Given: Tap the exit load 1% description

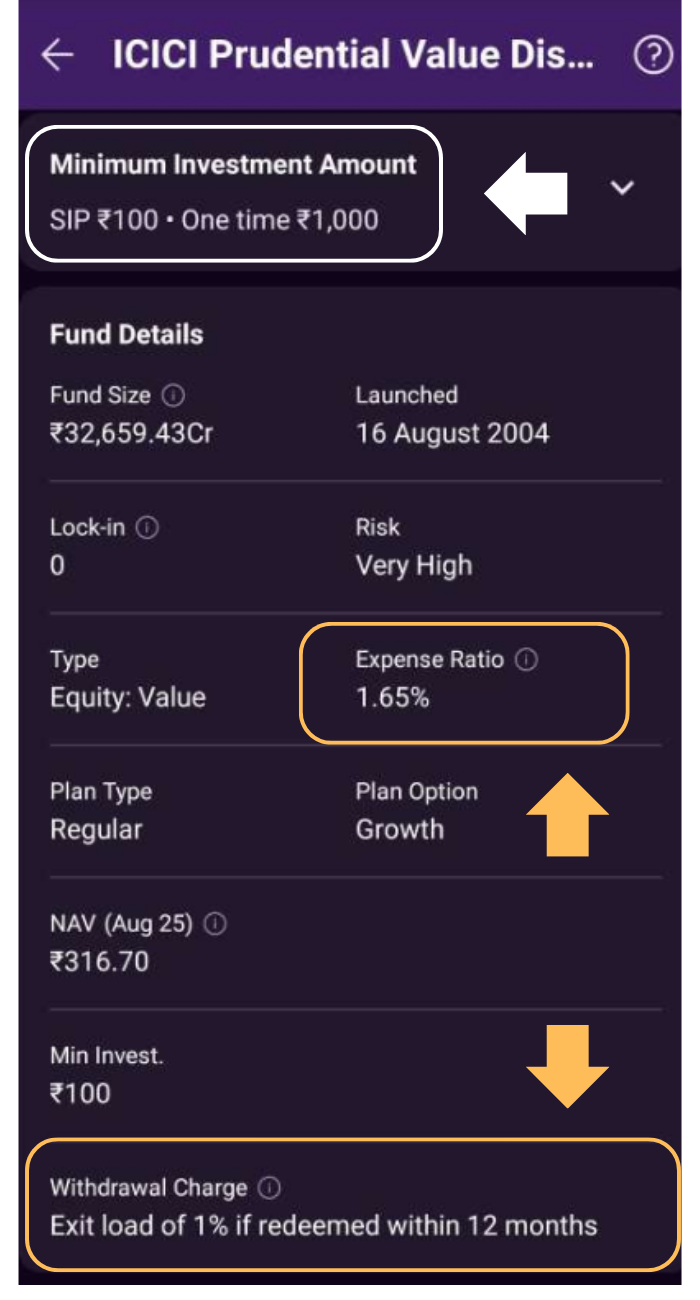Looking at the screenshot, I should [323, 1225].
